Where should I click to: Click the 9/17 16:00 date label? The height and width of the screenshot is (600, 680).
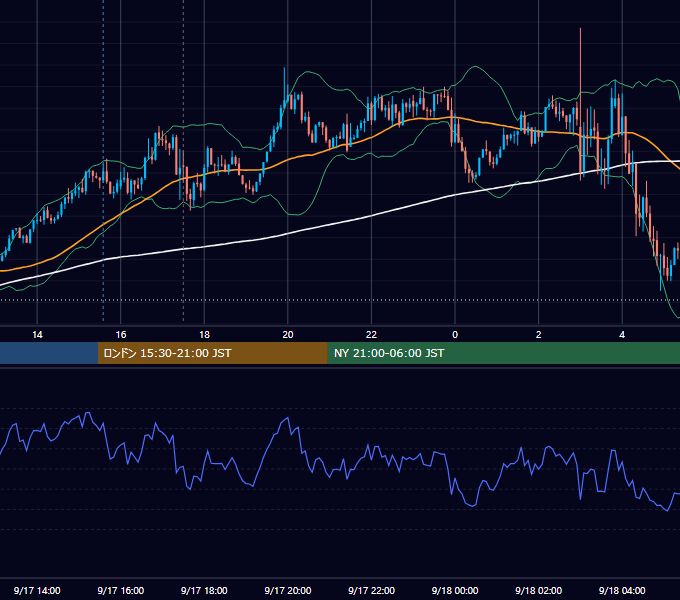click(121, 590)
